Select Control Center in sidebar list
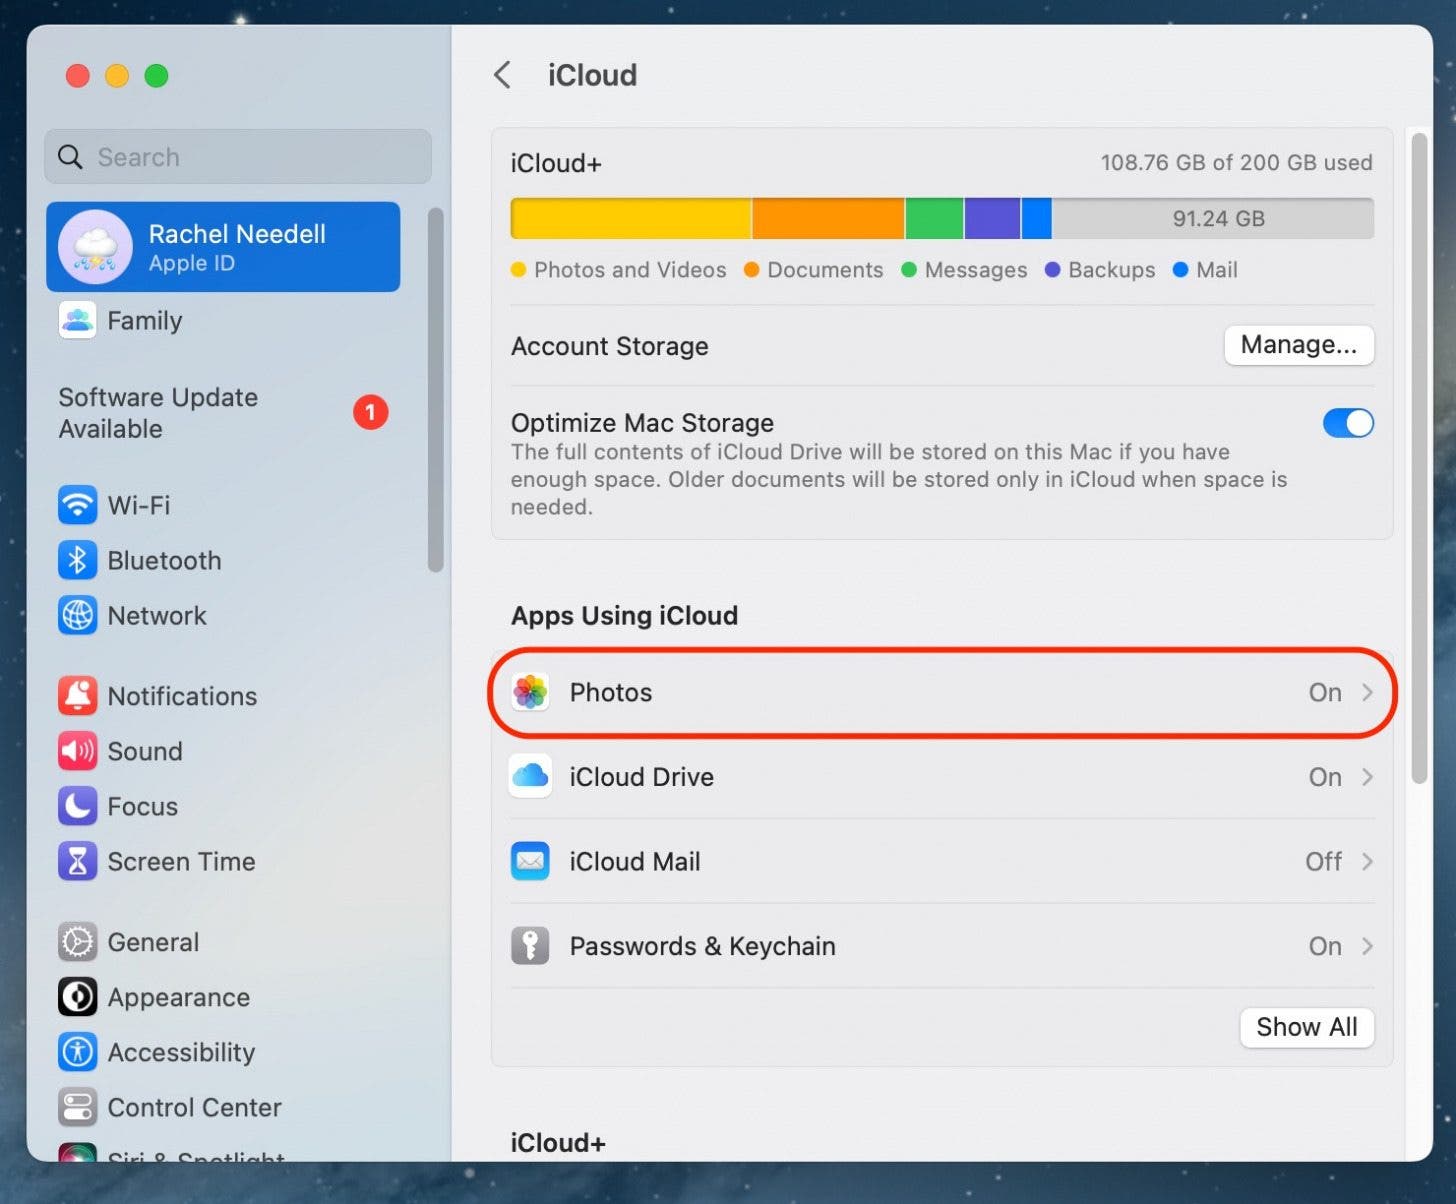The image size is (1456, 1204). coord(194,1107)
